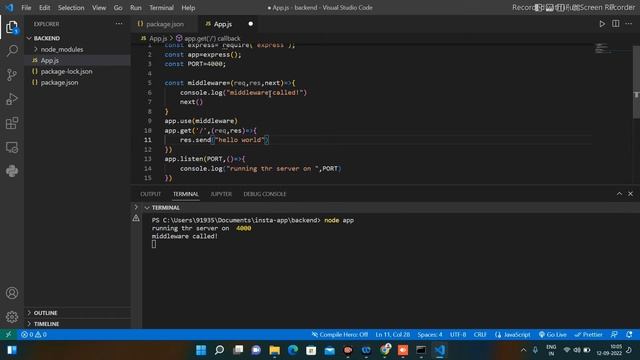Open the Extensions view
Screen dimensions: 640x360
pos(12,123)
